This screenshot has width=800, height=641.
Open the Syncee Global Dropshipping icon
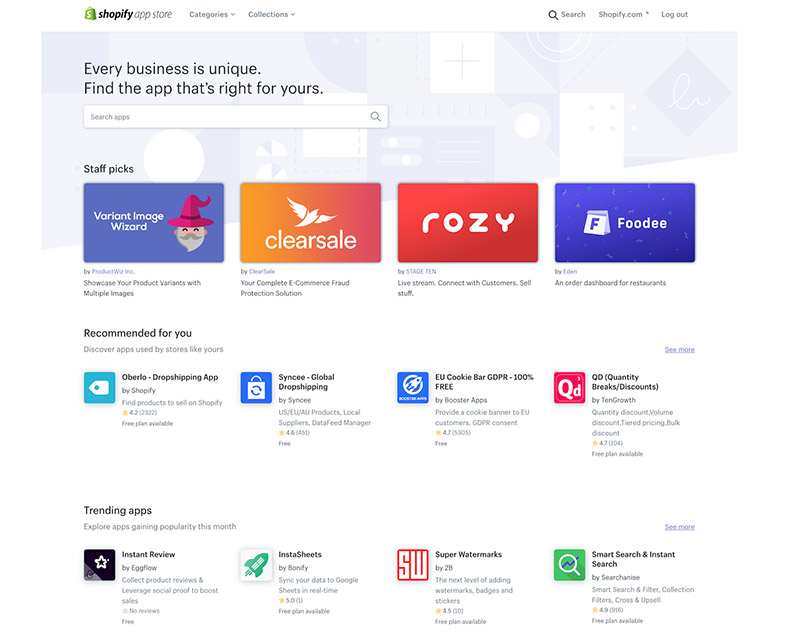(256, 387)
